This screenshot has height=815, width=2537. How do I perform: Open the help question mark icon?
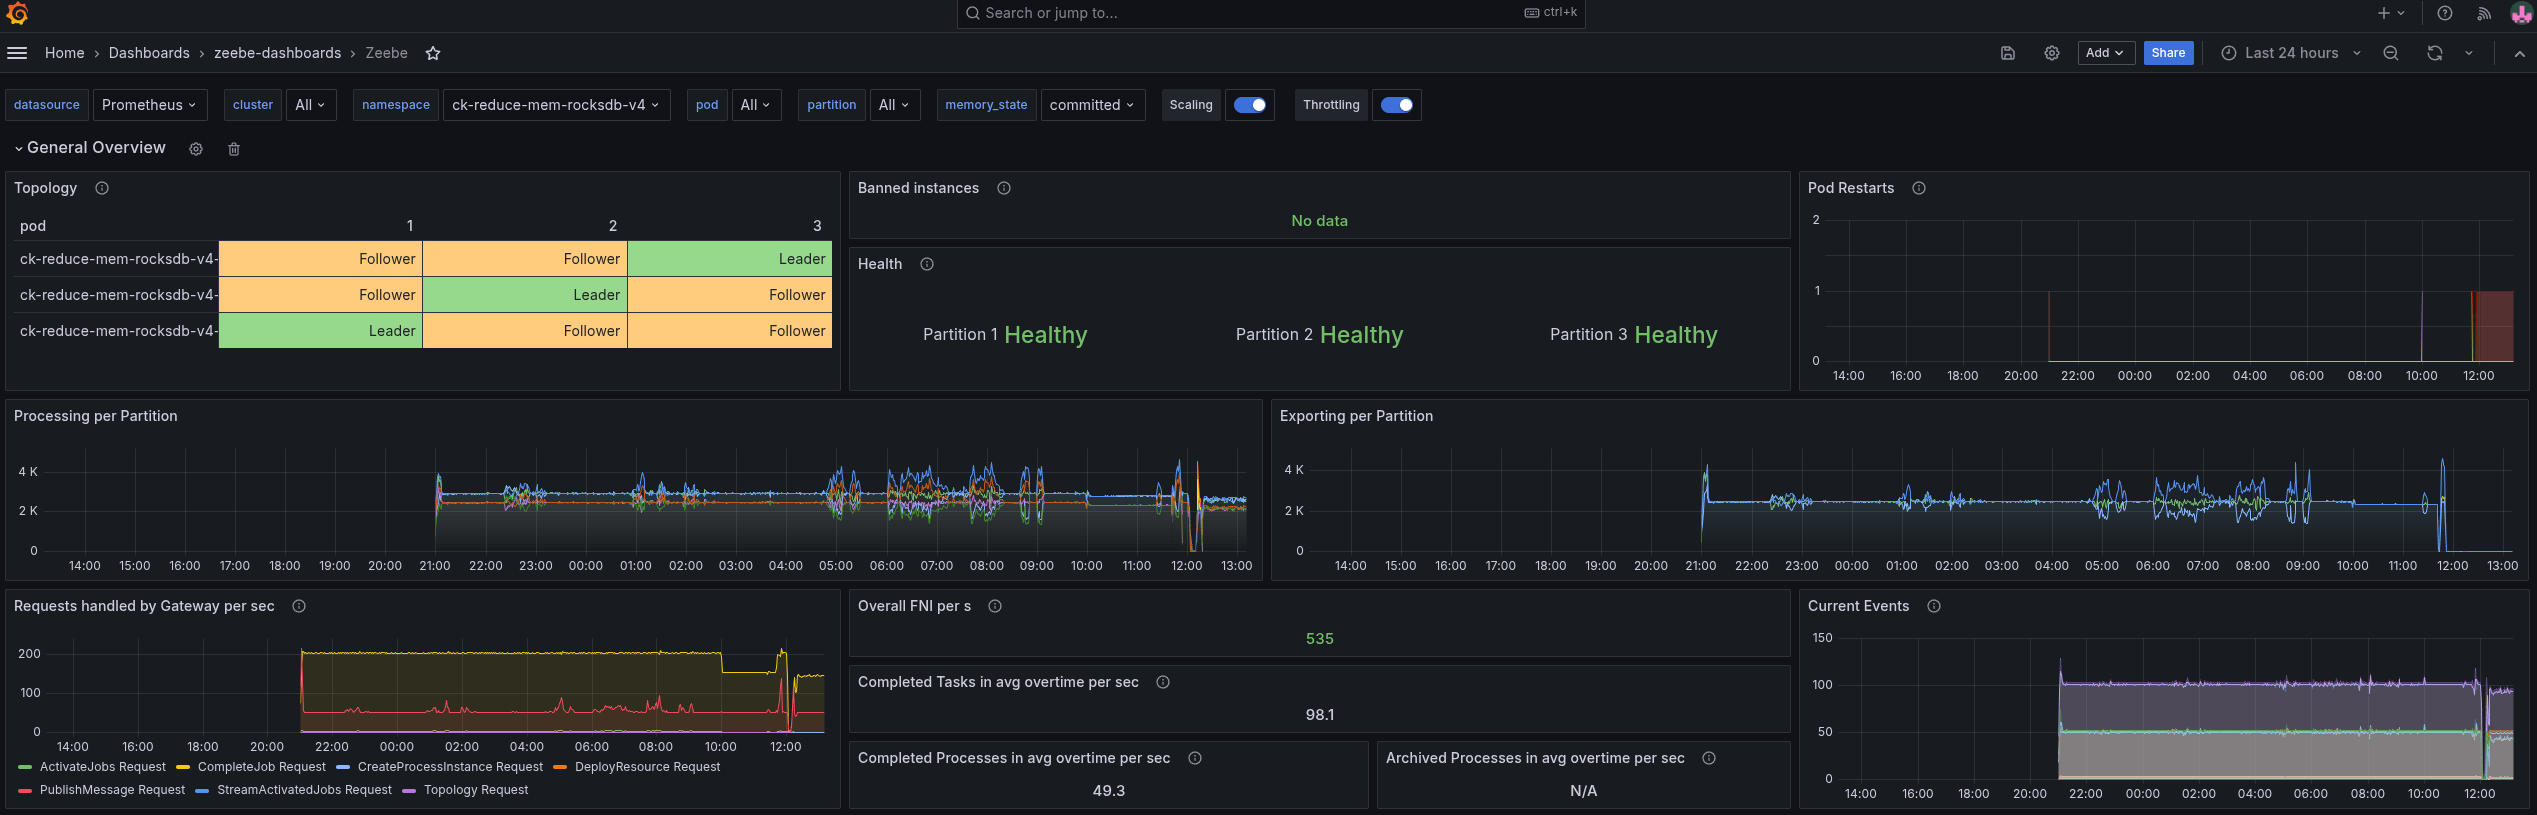[2444, 13]
